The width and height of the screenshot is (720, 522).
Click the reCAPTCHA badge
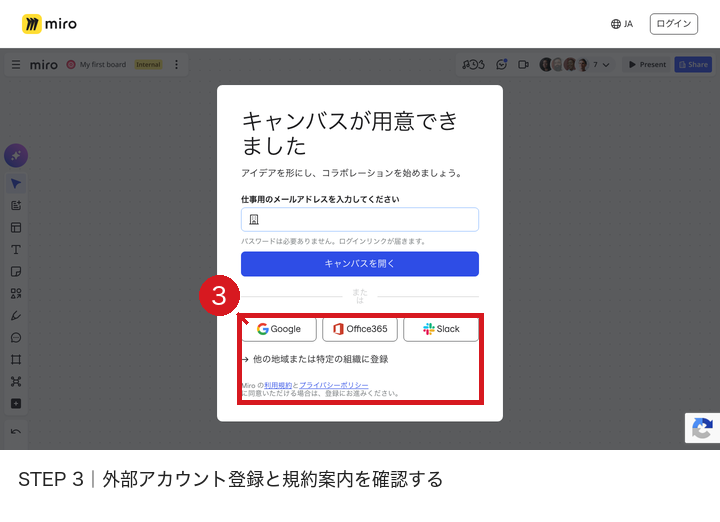702,428
